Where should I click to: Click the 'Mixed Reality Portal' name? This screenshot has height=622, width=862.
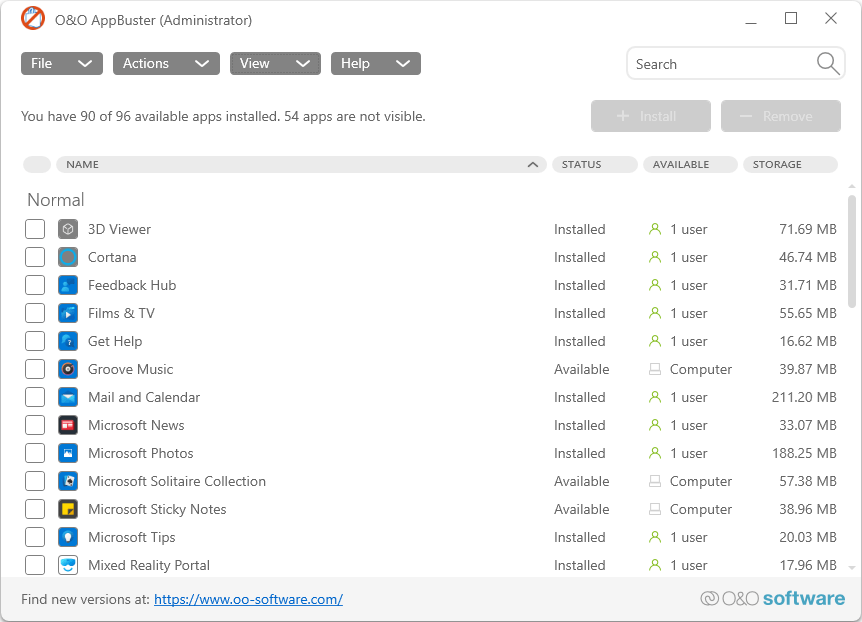[x=149, y=565]
